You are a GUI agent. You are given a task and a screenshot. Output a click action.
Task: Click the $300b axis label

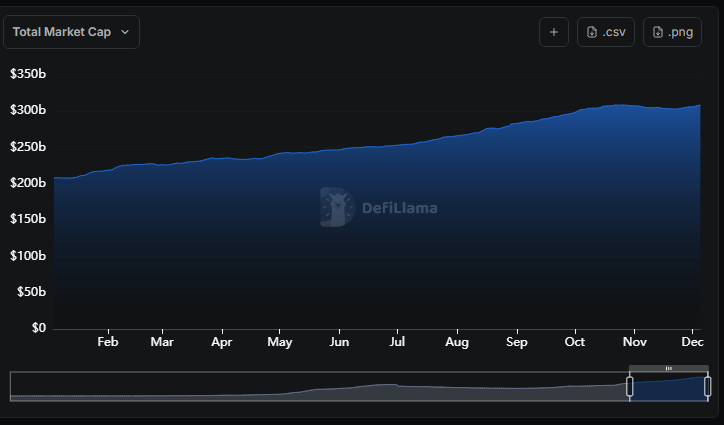pos(28,110)
